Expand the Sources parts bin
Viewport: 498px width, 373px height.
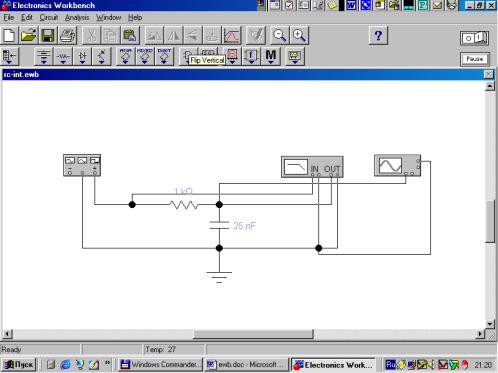click(x=44, y=56)
